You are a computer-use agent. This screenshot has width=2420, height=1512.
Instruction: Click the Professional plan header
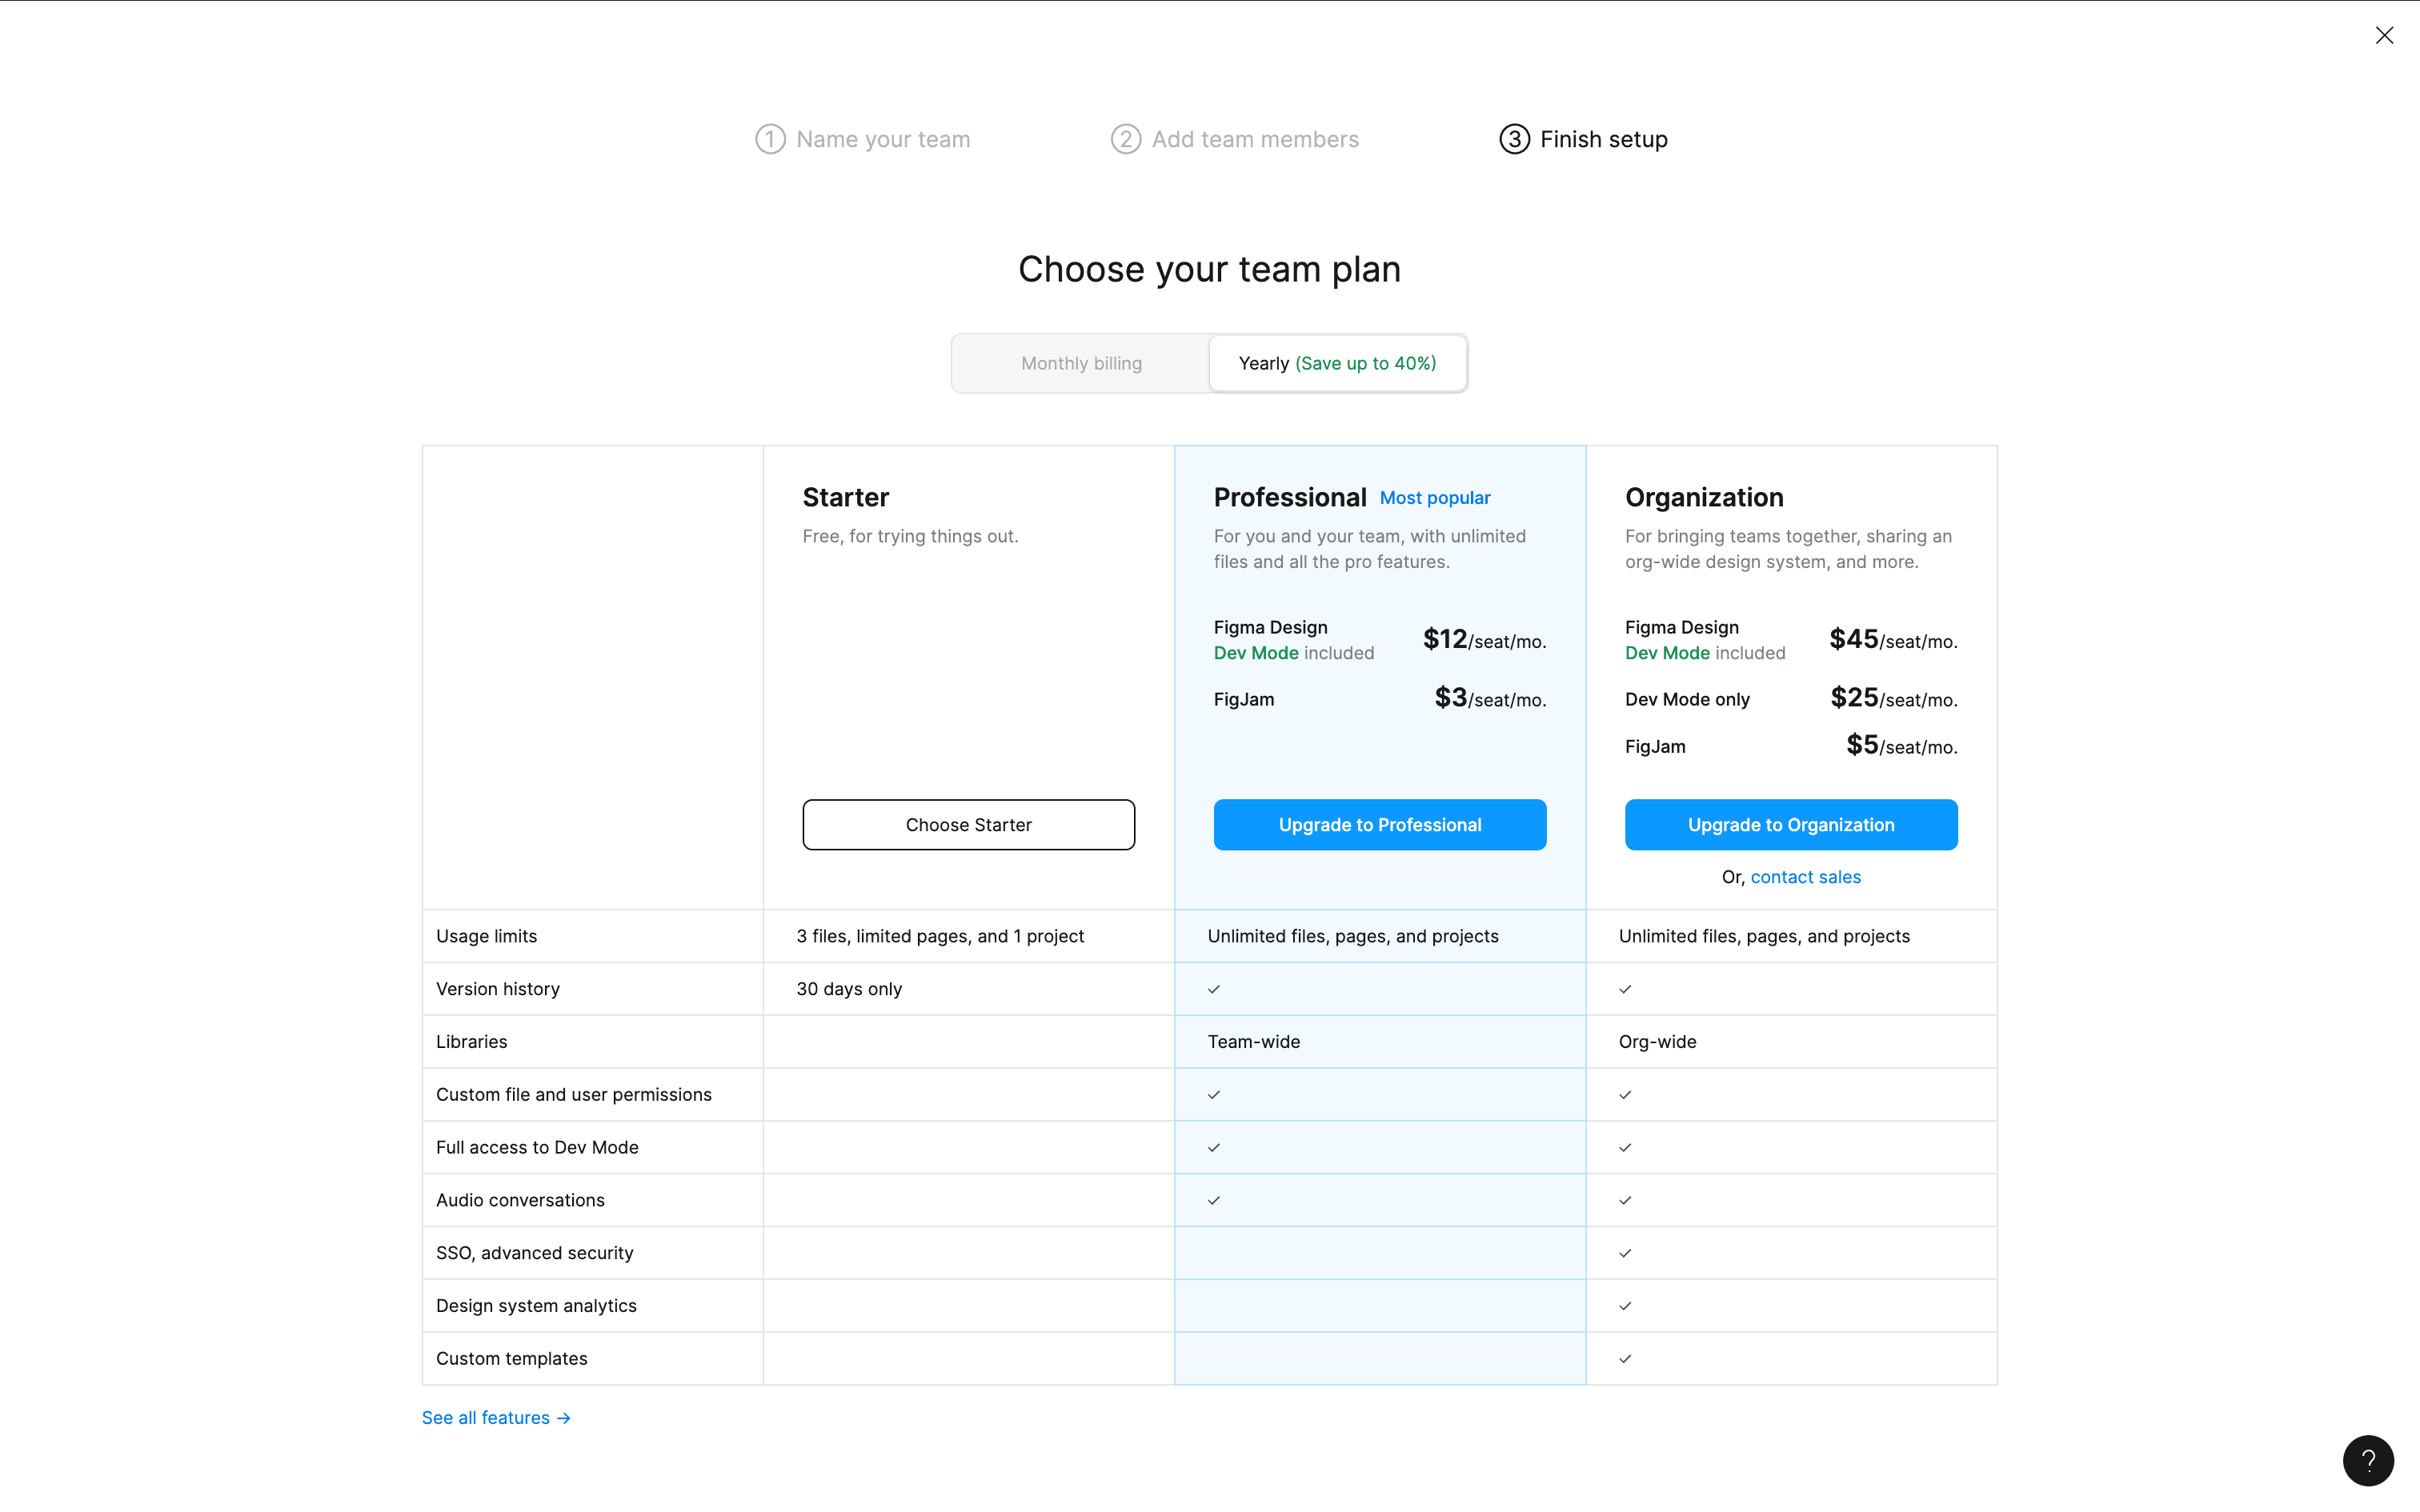[1290, 496]
